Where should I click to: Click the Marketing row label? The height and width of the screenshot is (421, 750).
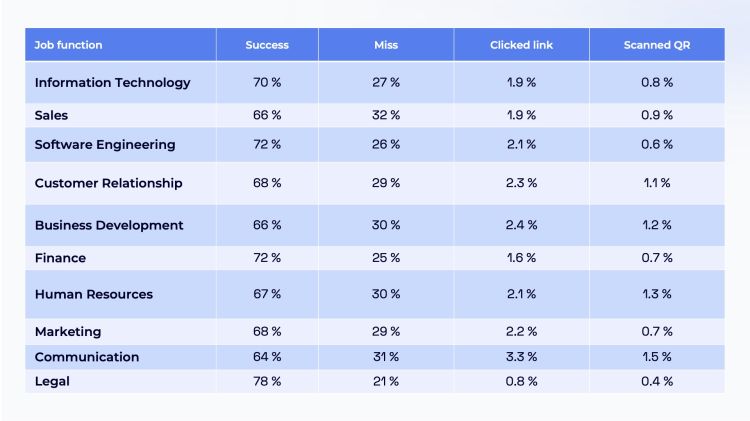point(68,332)
